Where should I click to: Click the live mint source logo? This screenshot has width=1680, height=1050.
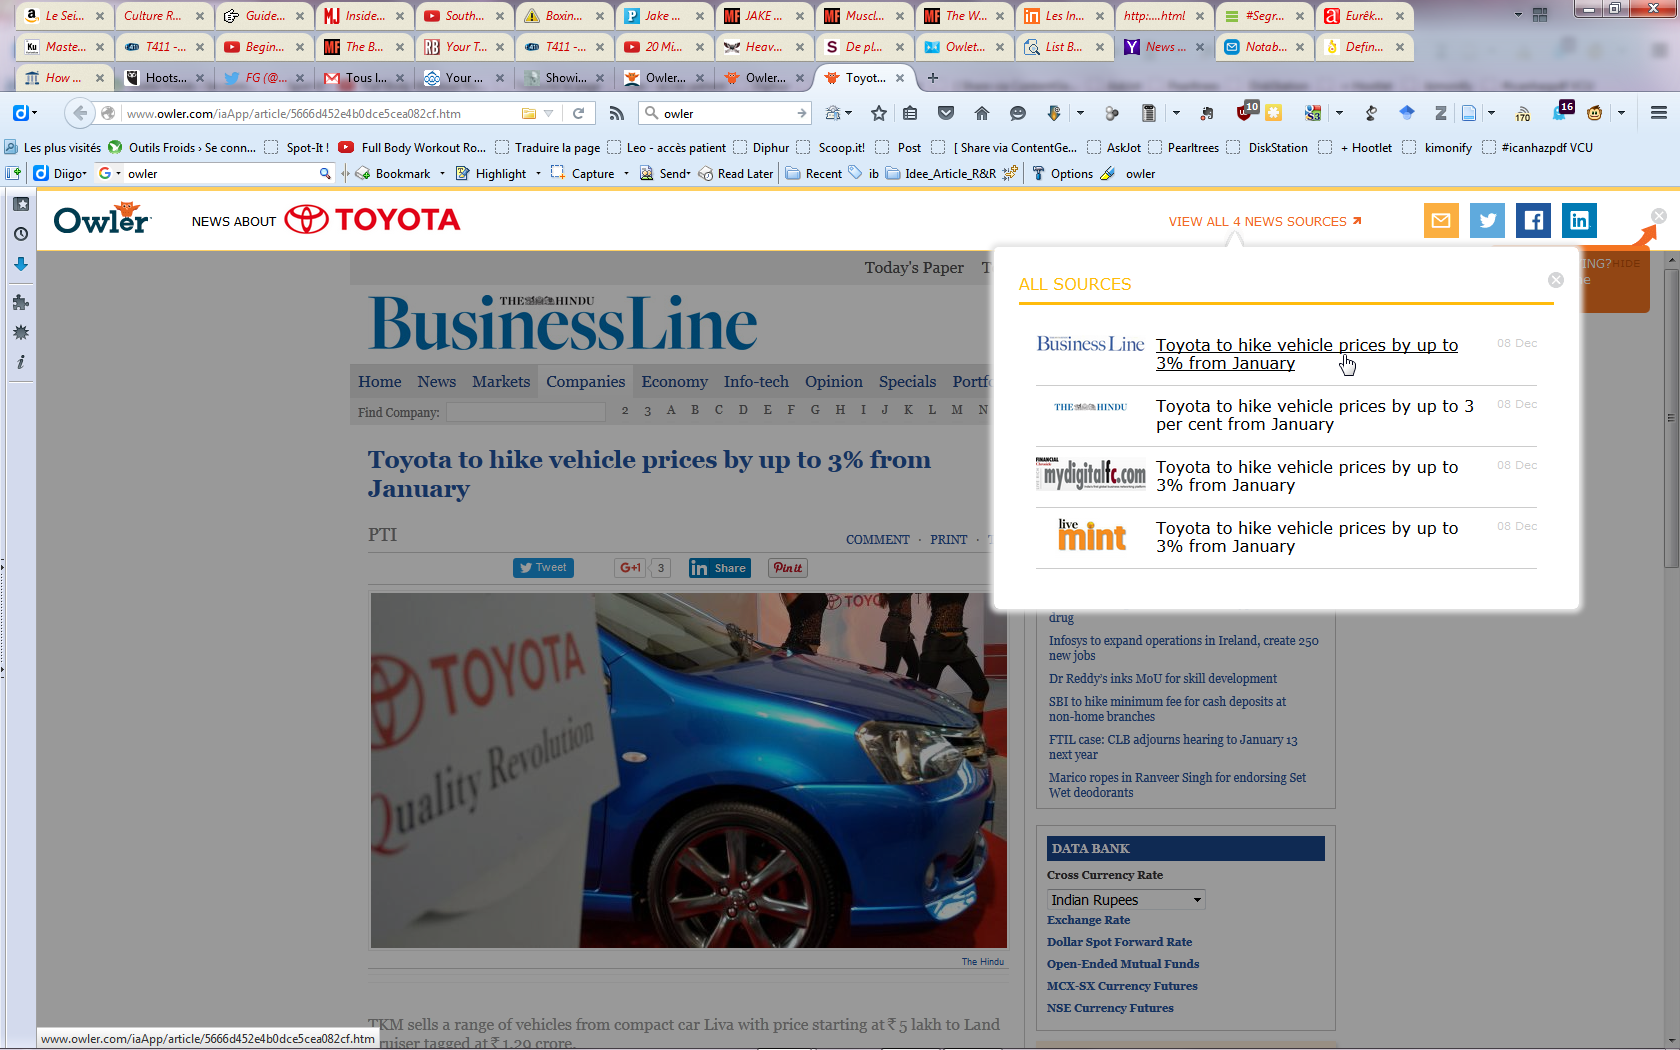pos(1091,535)
